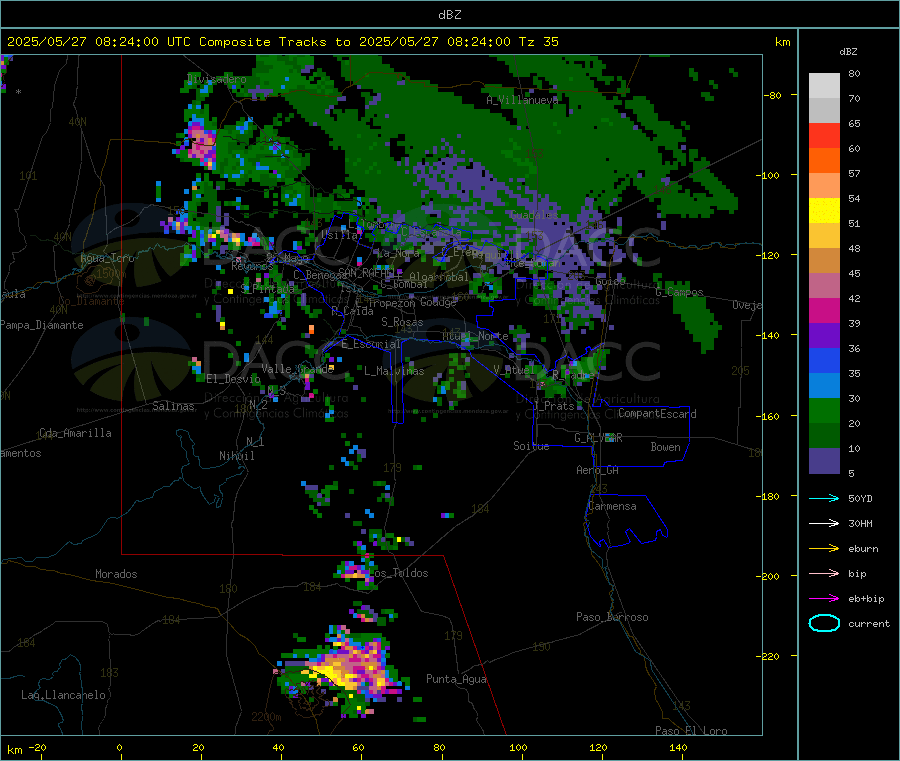Screen dimensions: 900x761
Task: Click the cyan 50YD track arrow in legend
Action: point(824,498)
